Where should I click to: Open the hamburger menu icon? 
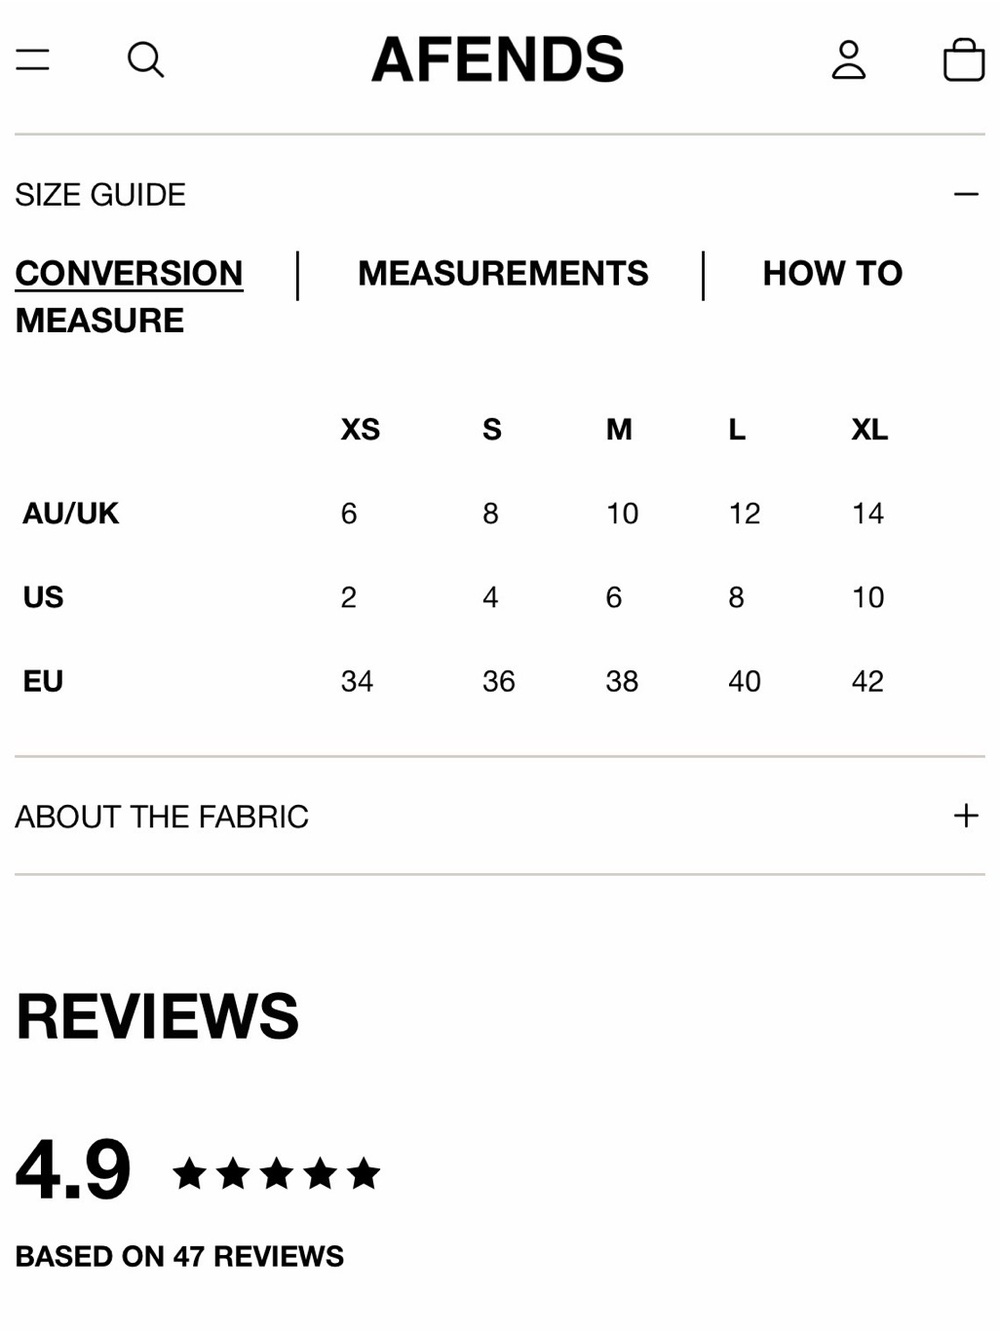coord(33,59)
